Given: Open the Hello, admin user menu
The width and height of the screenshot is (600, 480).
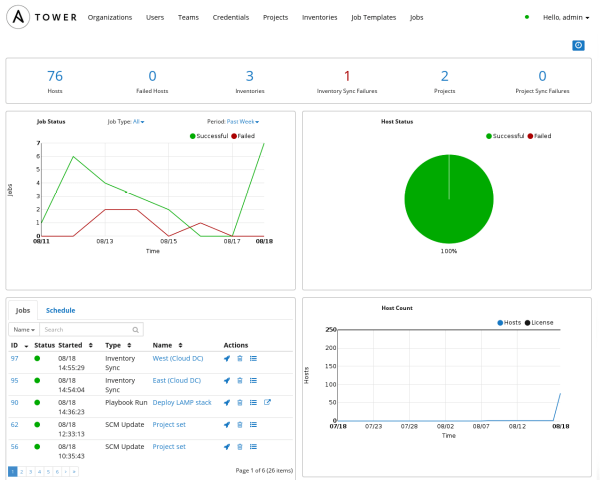Looking at the screenshot, I should 565,17.
